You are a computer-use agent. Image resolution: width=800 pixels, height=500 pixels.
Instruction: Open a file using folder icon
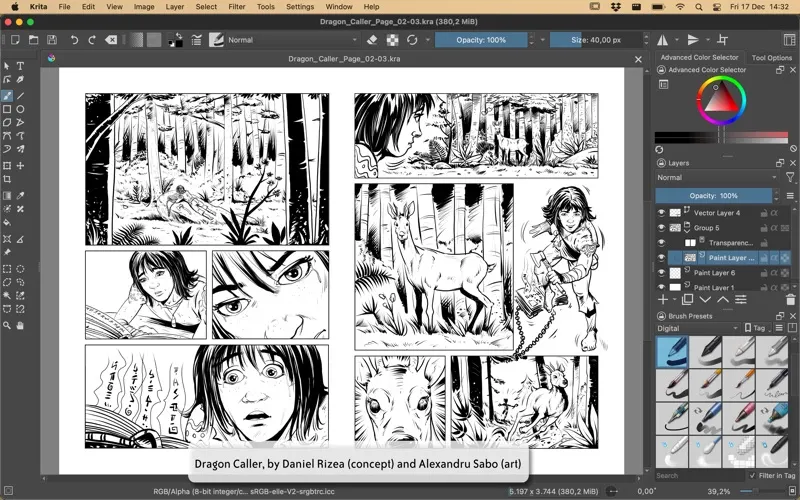pyautogui.click(x=34, y=40)
